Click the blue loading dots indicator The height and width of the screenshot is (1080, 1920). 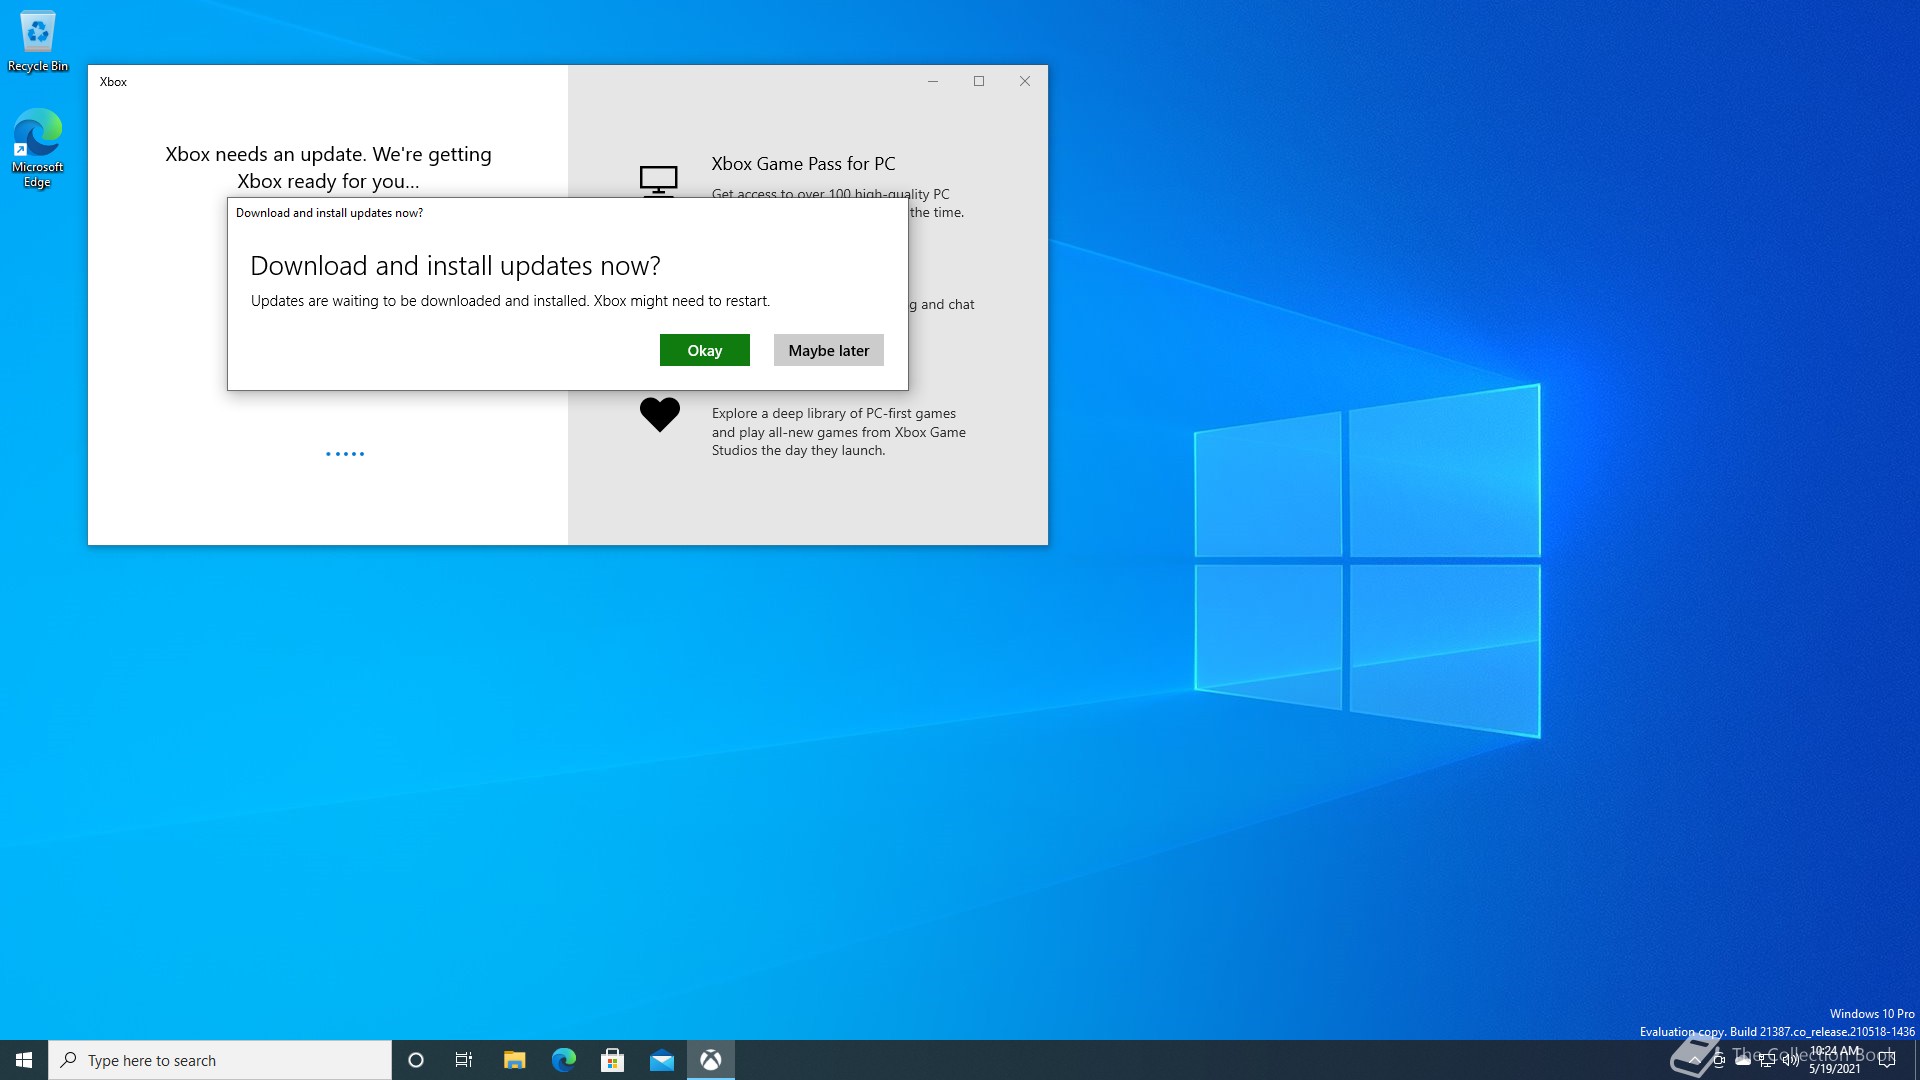click(345, 454)
